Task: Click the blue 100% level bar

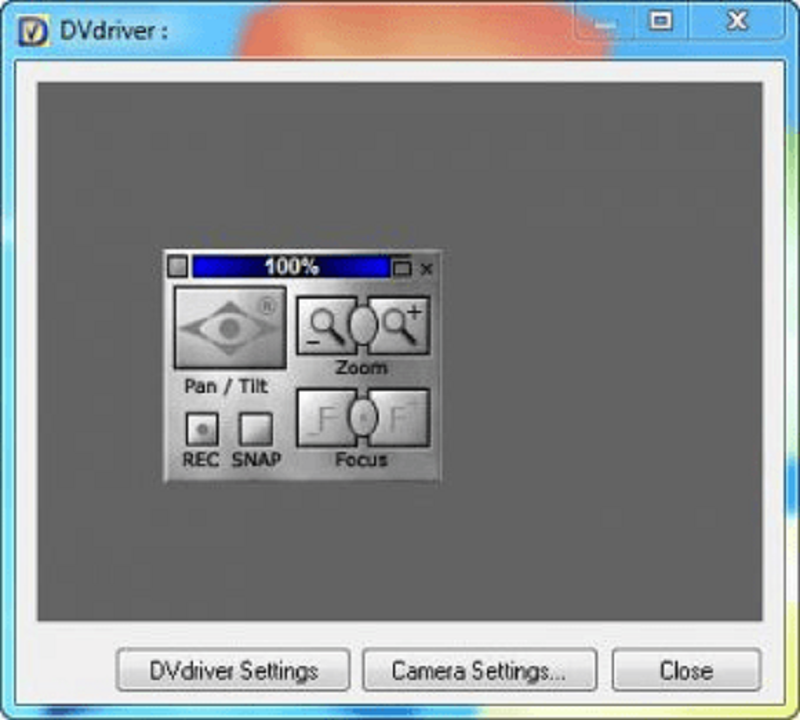Action: 291,267
